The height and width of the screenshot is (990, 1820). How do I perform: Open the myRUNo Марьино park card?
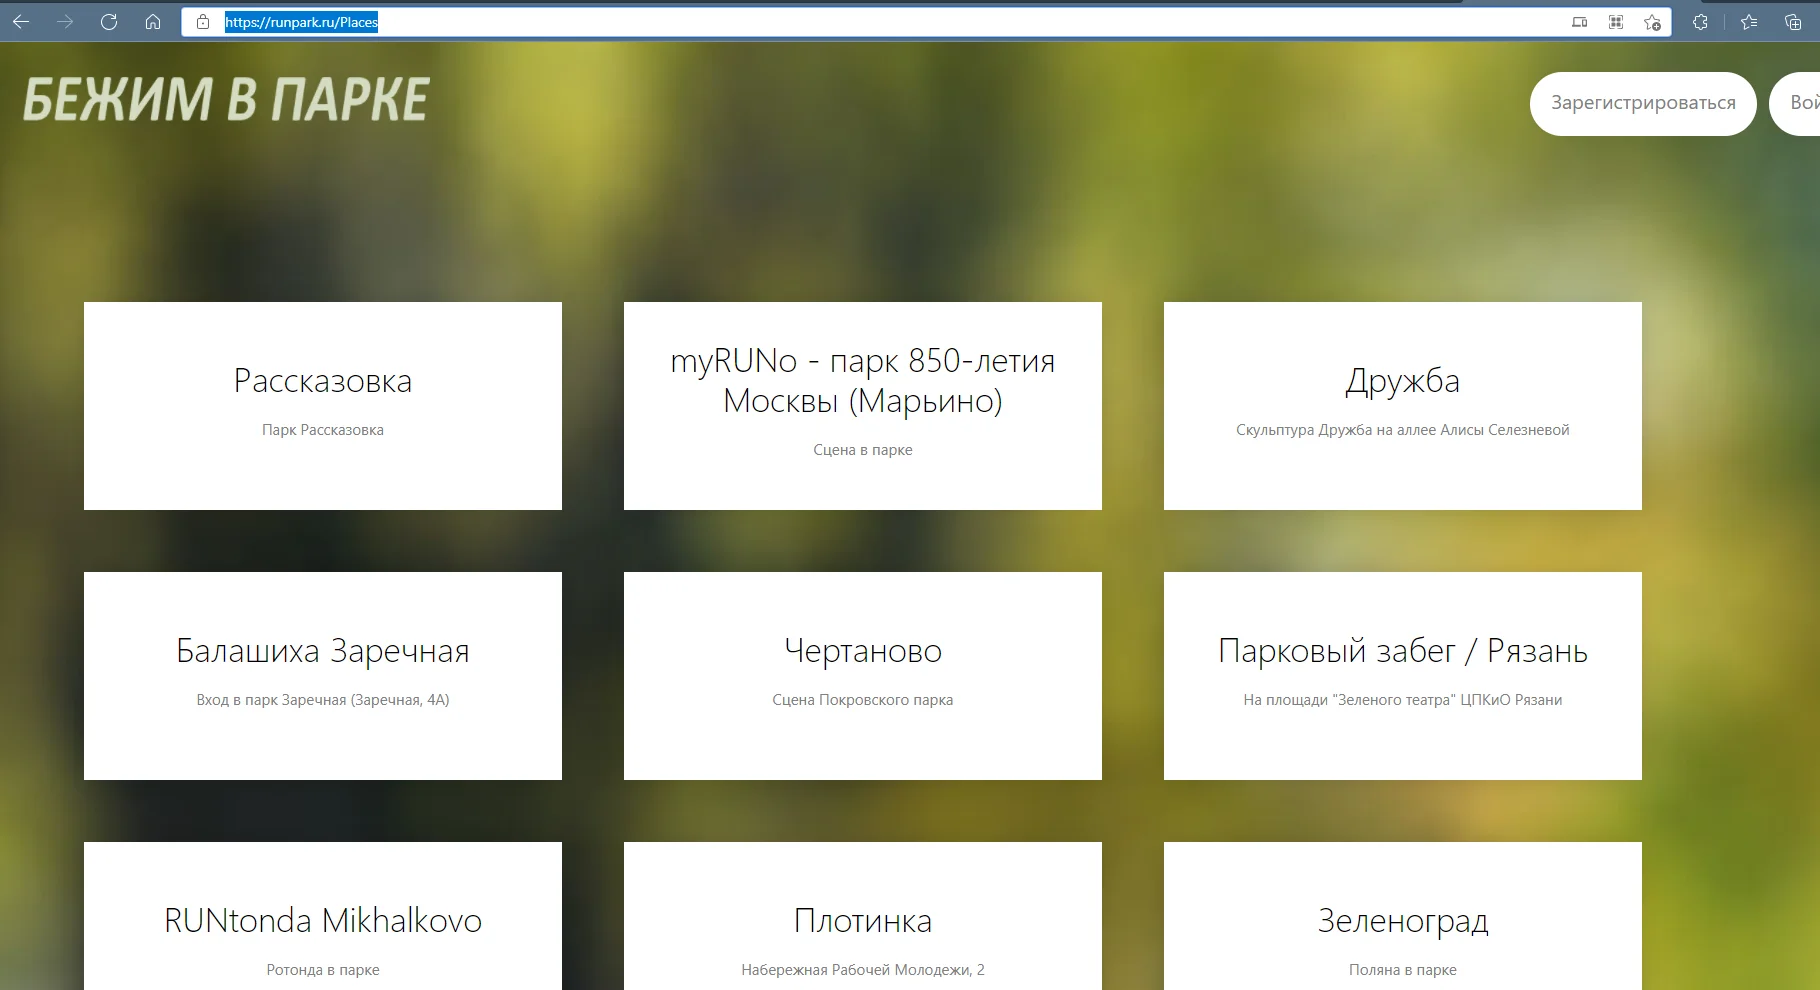pos(862,405)
